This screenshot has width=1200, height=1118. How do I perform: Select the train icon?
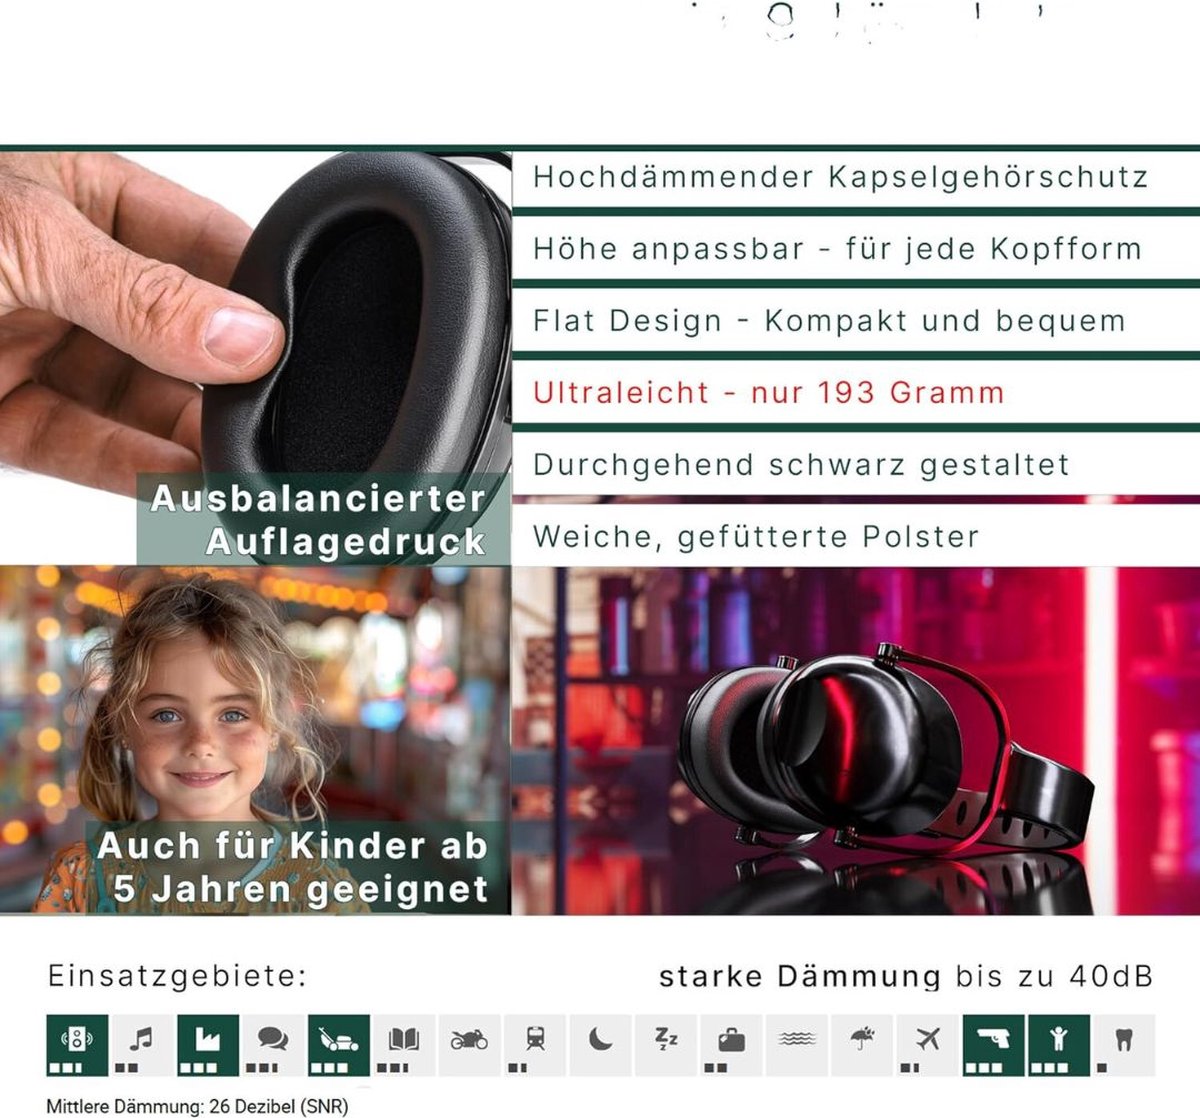click(535, 1044)
